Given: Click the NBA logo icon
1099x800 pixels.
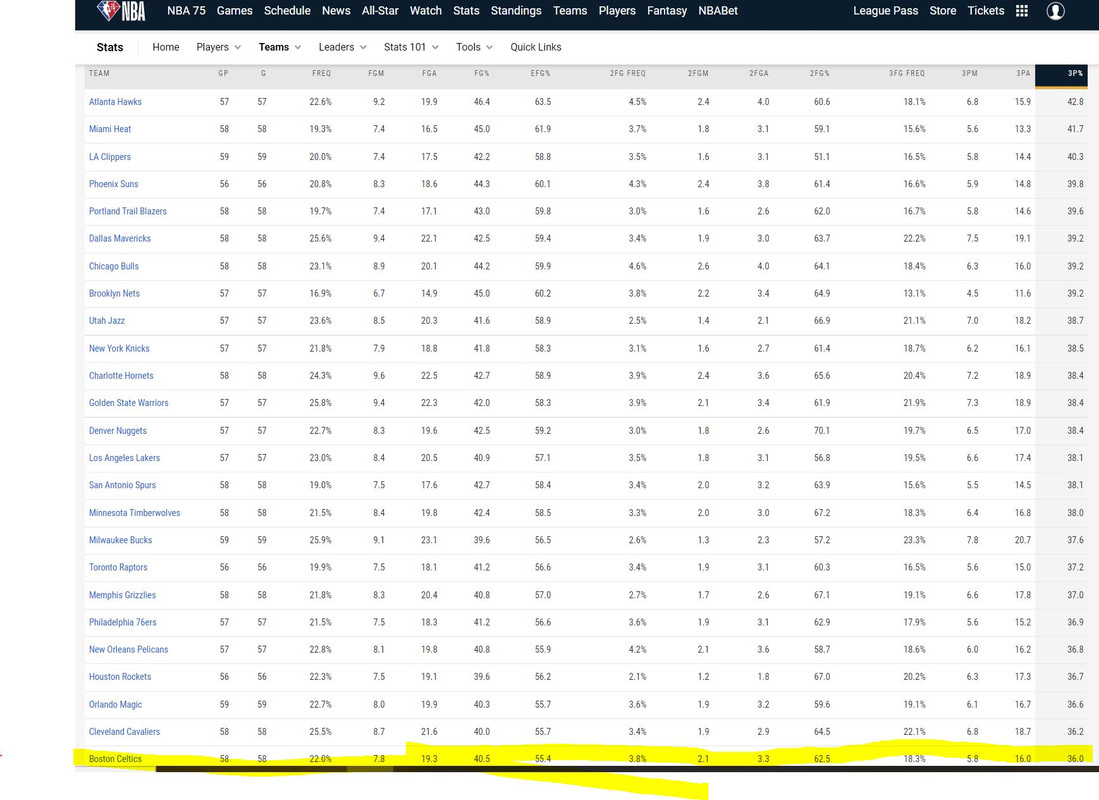Looking at the screenshot, I should (x=121, y=11).
